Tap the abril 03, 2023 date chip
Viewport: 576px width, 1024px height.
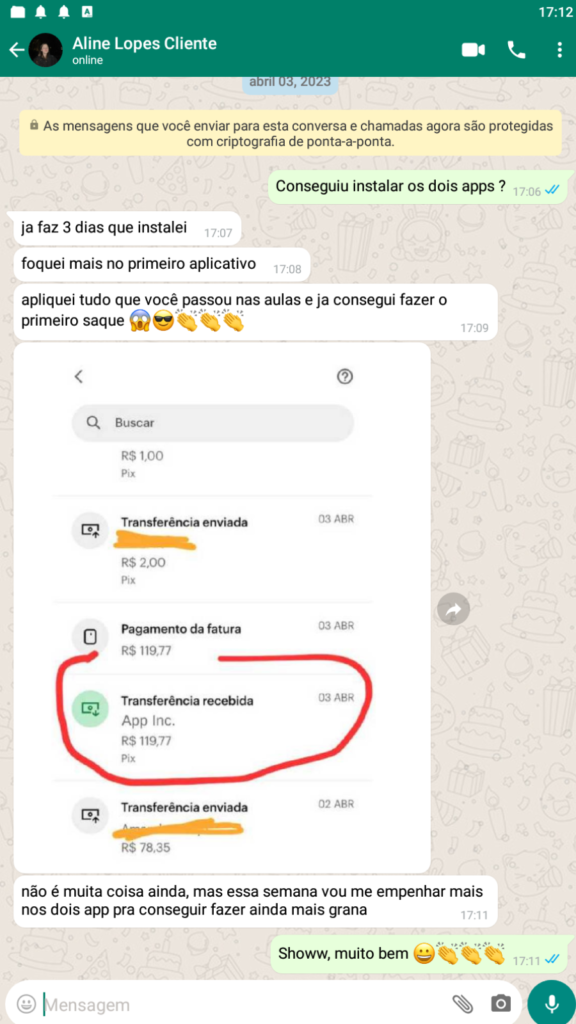290,84
